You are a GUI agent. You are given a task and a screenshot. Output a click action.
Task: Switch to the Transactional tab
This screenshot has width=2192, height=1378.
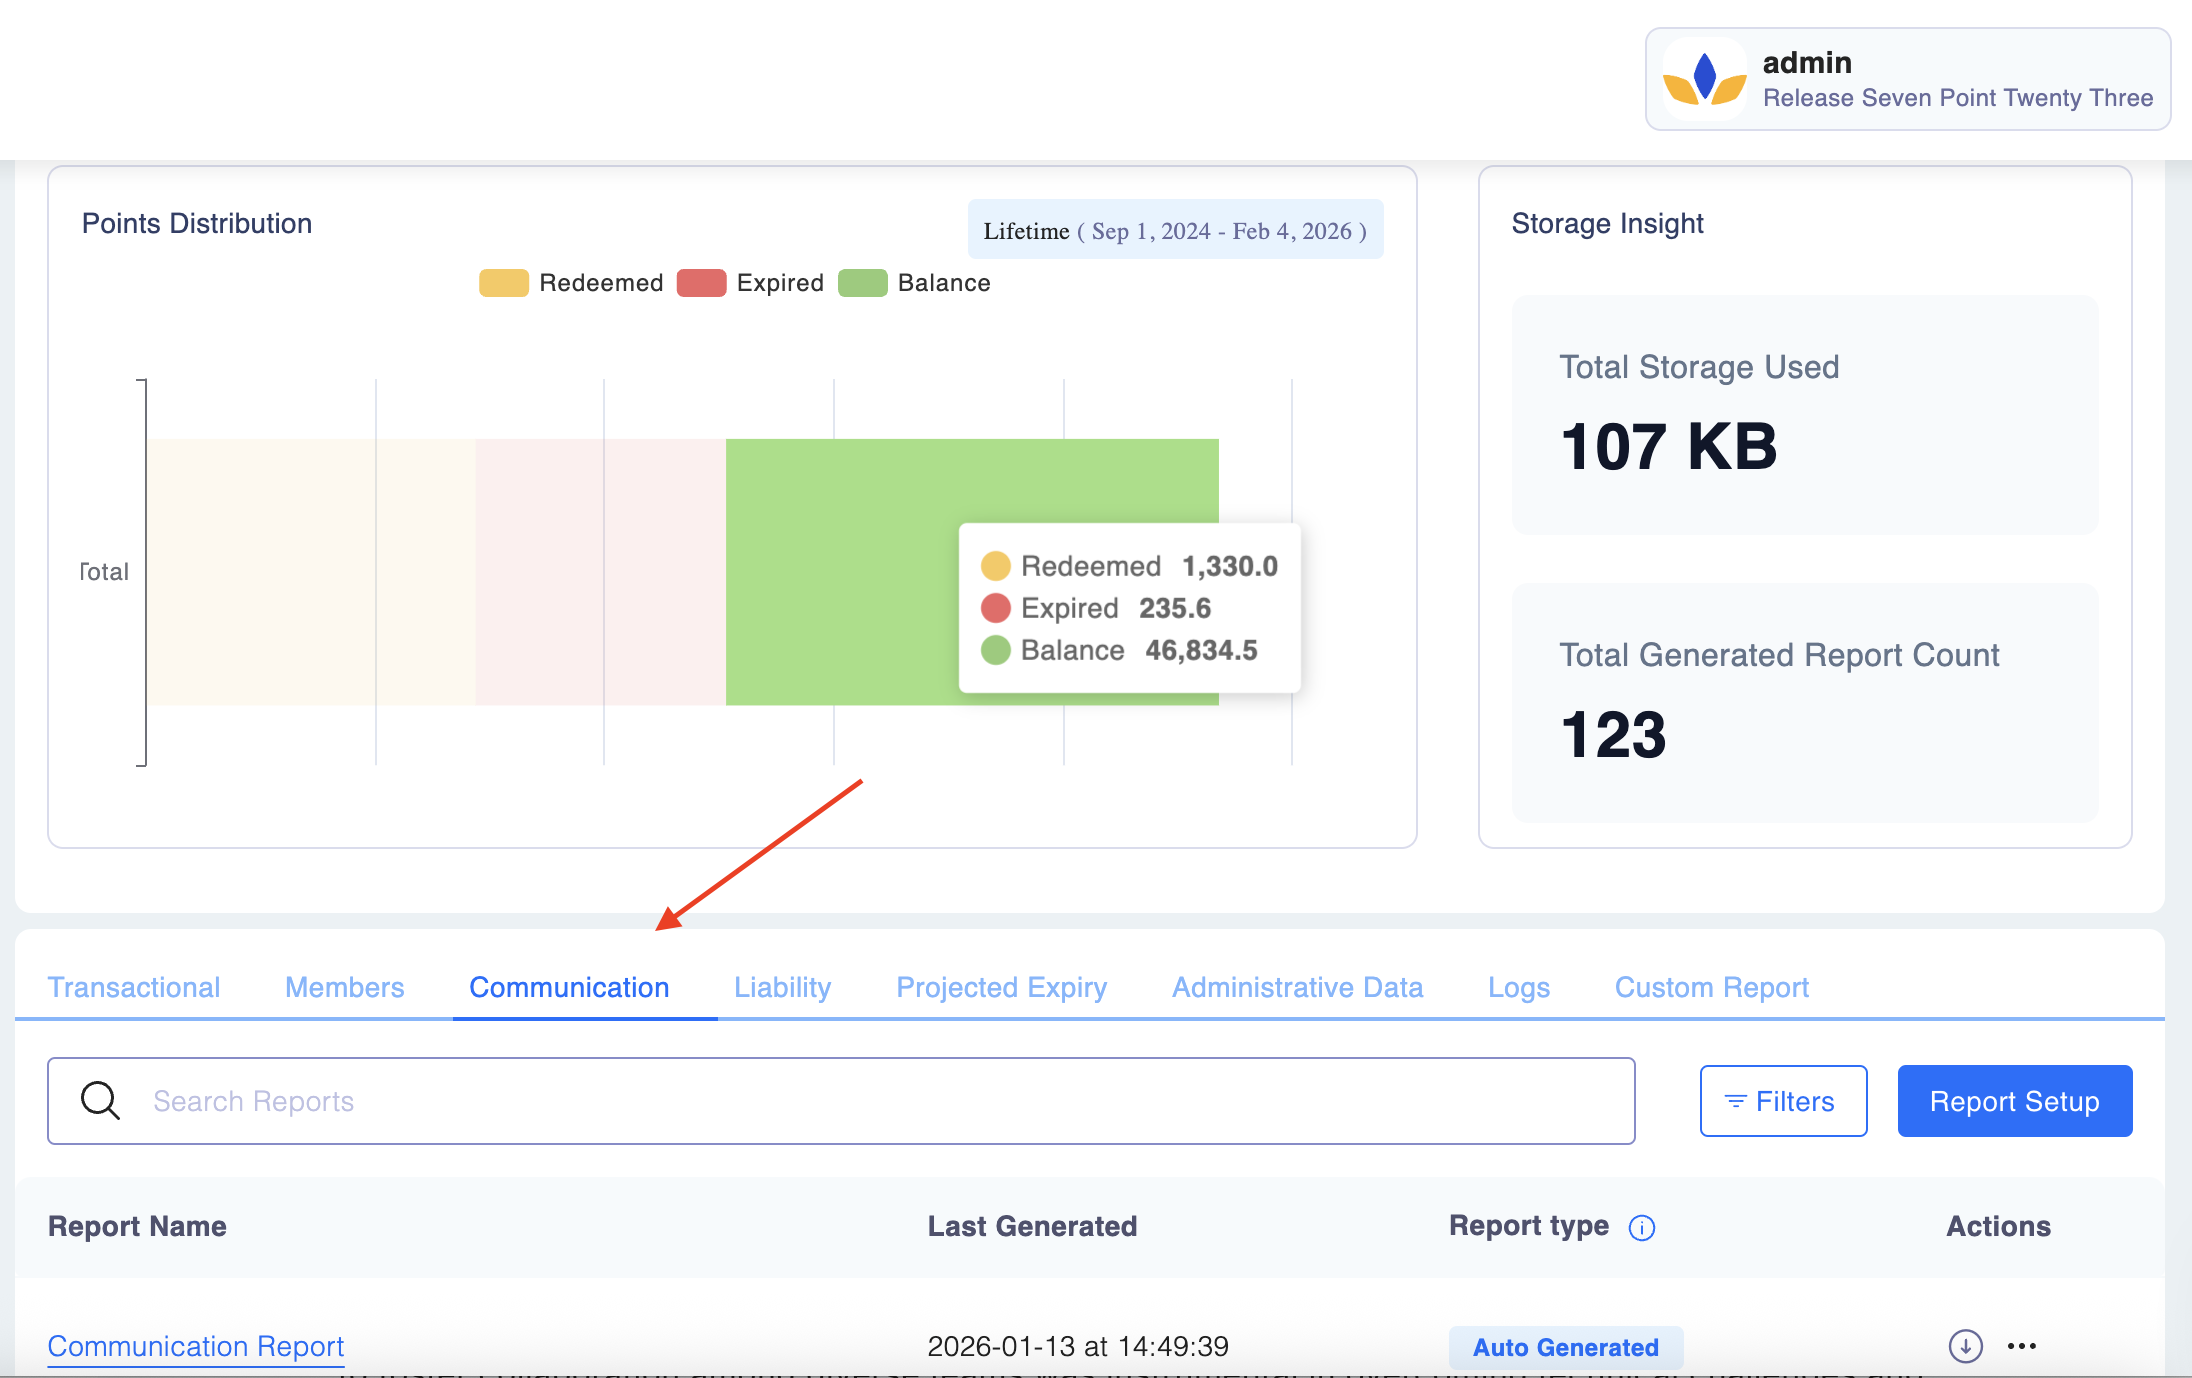point(134,987)
